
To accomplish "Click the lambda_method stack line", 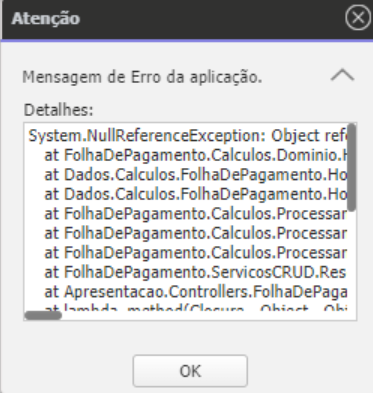I will (x=196, y=308).
